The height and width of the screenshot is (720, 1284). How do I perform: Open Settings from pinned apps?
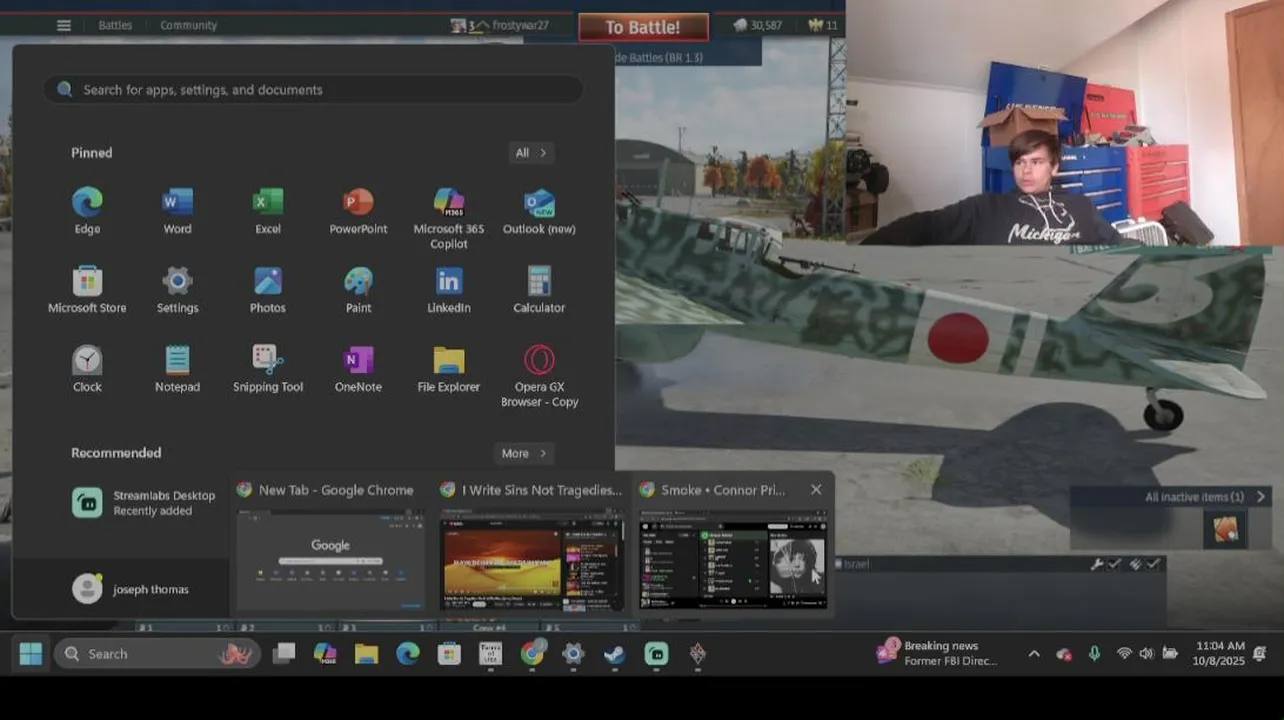pyautogui.click(x=177, y=290)
